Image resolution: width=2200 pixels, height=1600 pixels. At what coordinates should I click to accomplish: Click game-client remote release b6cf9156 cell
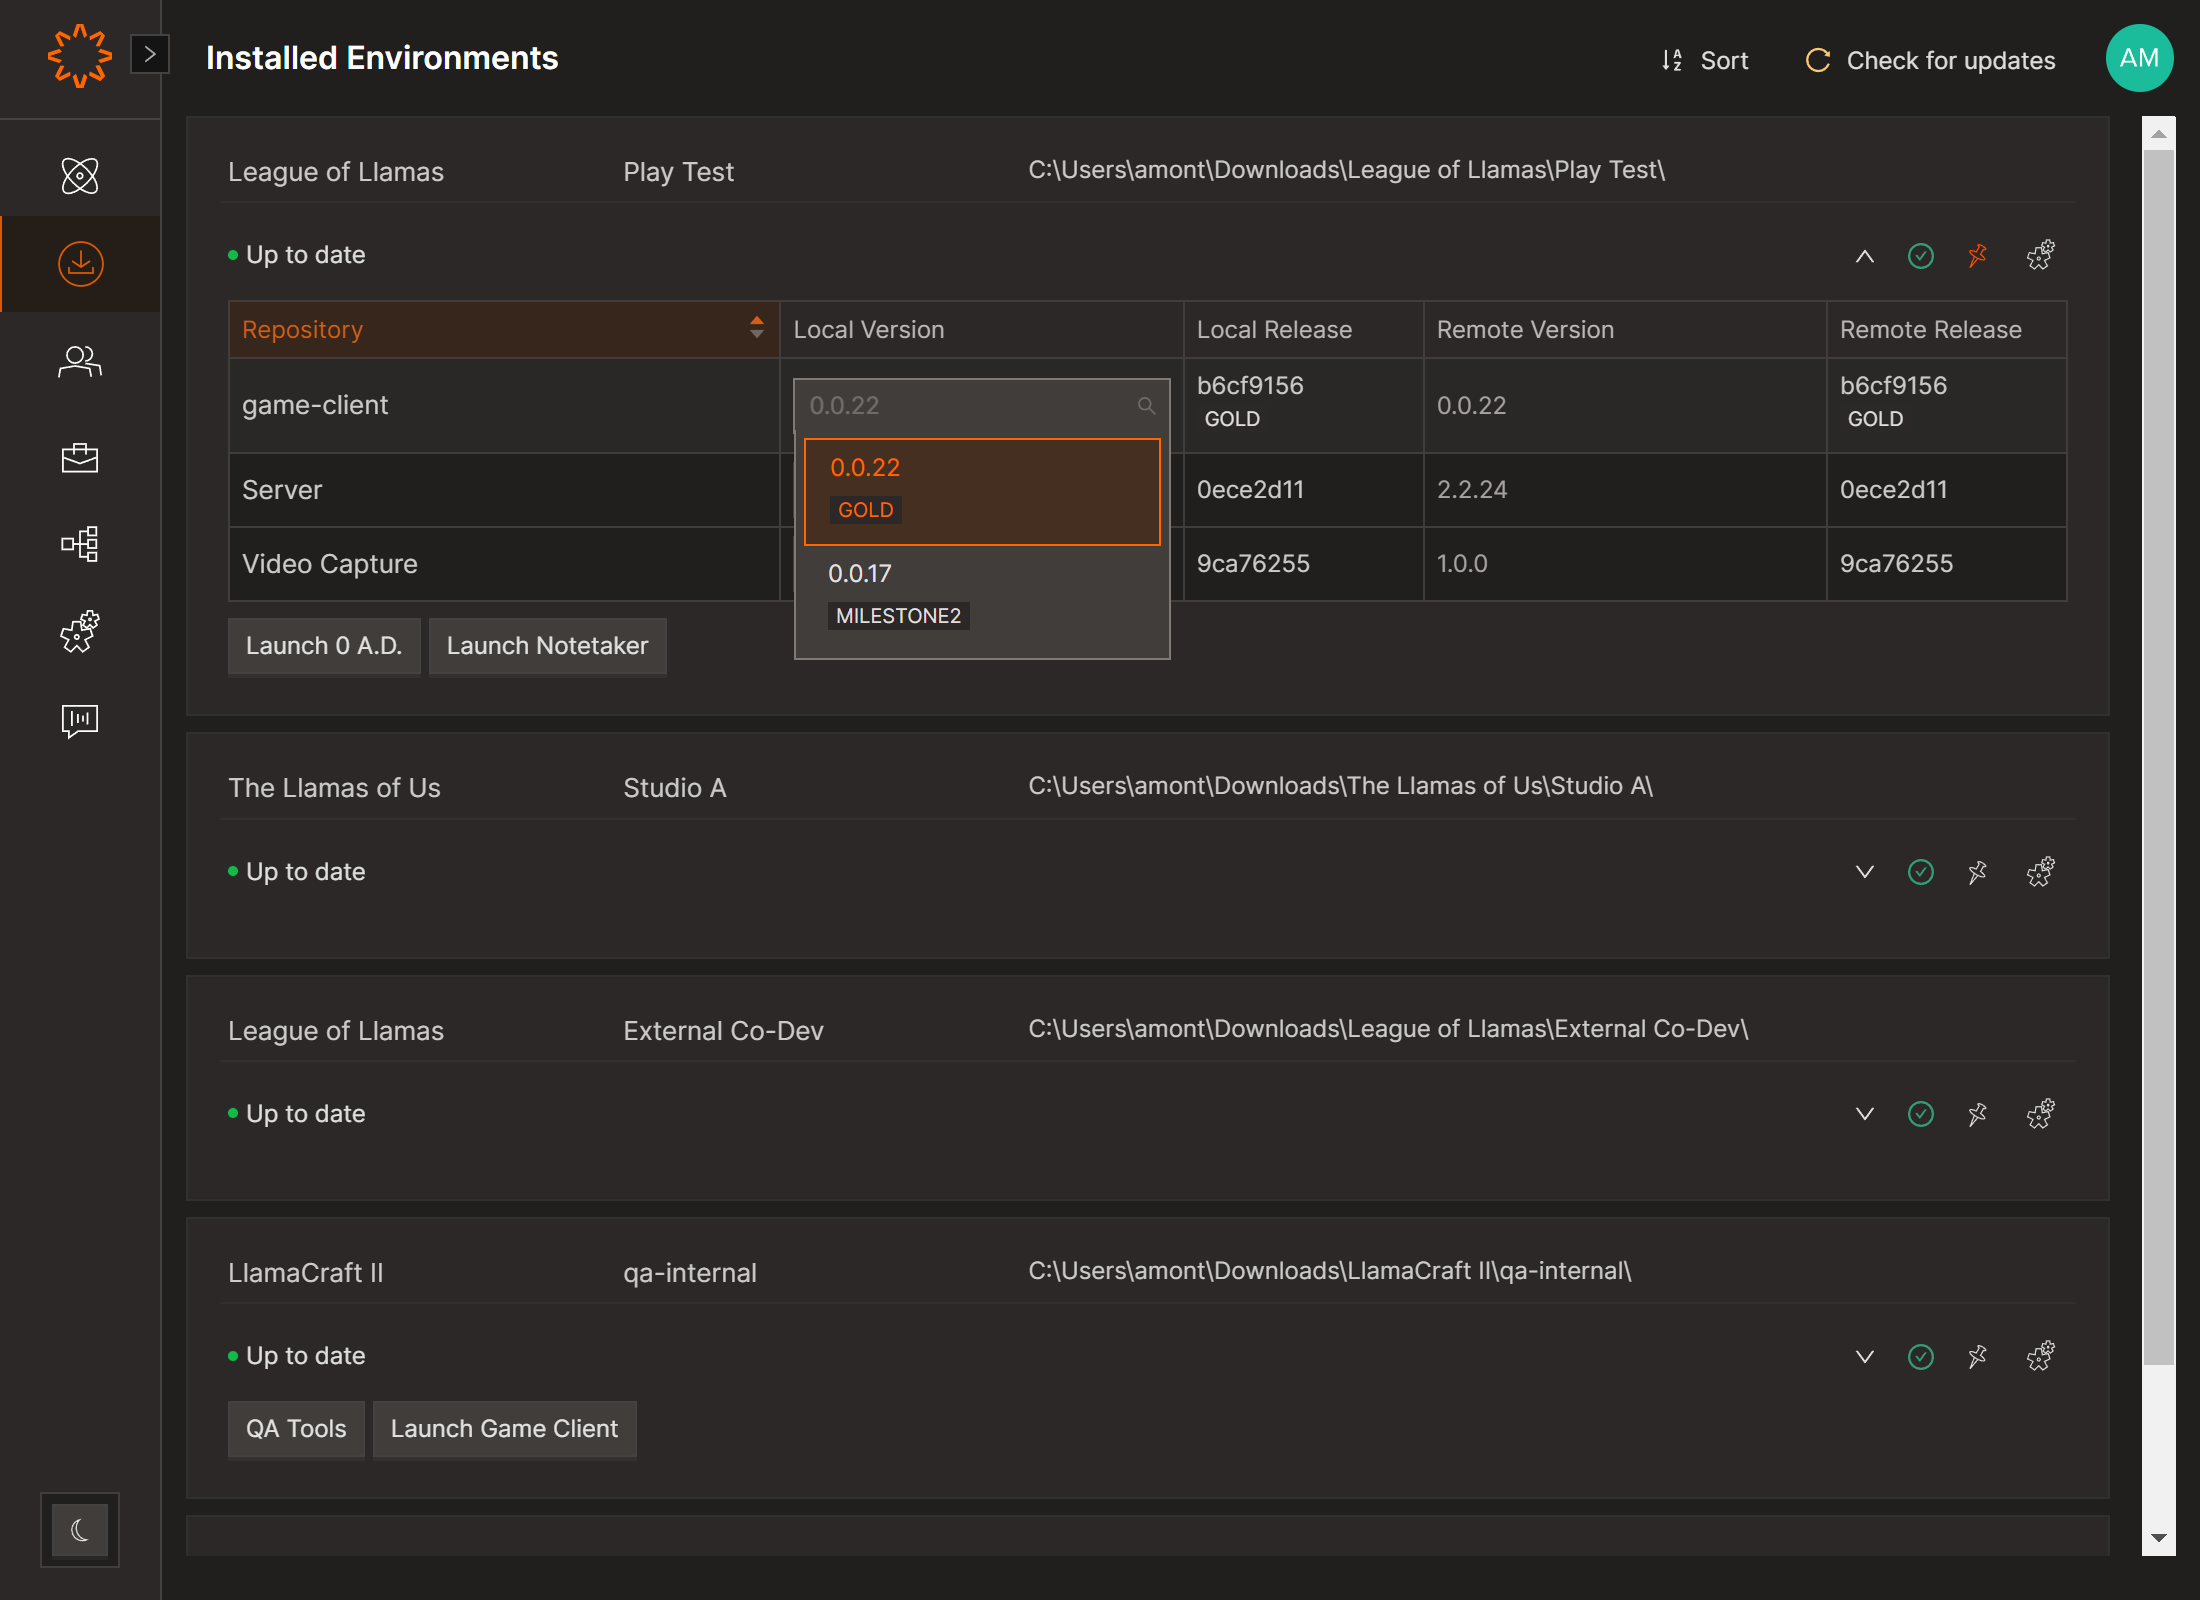point(1945,405)
